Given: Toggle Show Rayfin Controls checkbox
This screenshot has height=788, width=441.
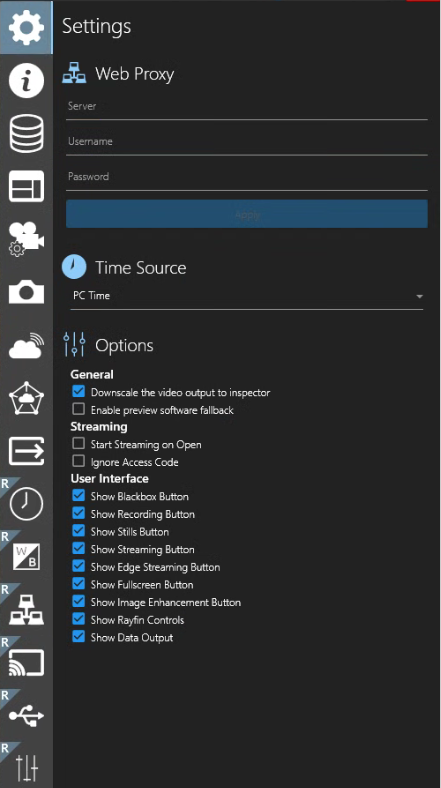Looking at the screenshot, I should pyautogui.click(x=78, y=619).
